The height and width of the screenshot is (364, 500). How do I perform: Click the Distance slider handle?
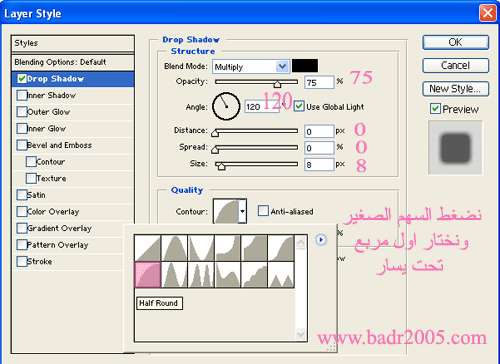[215, 133]
